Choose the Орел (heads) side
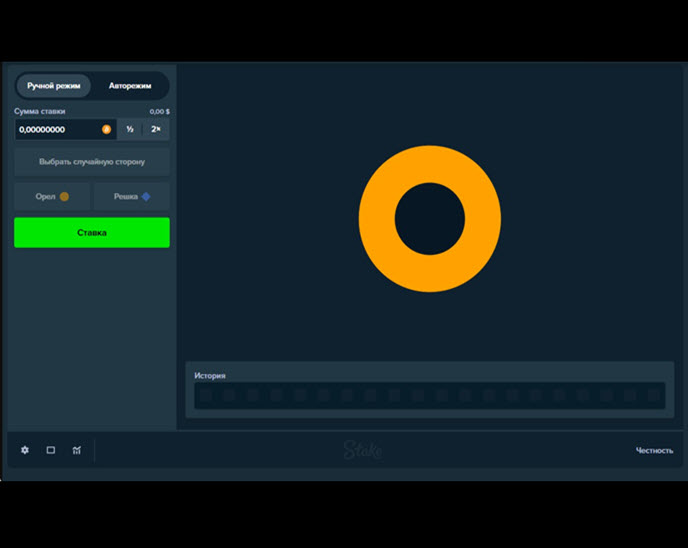 point(52,197)
